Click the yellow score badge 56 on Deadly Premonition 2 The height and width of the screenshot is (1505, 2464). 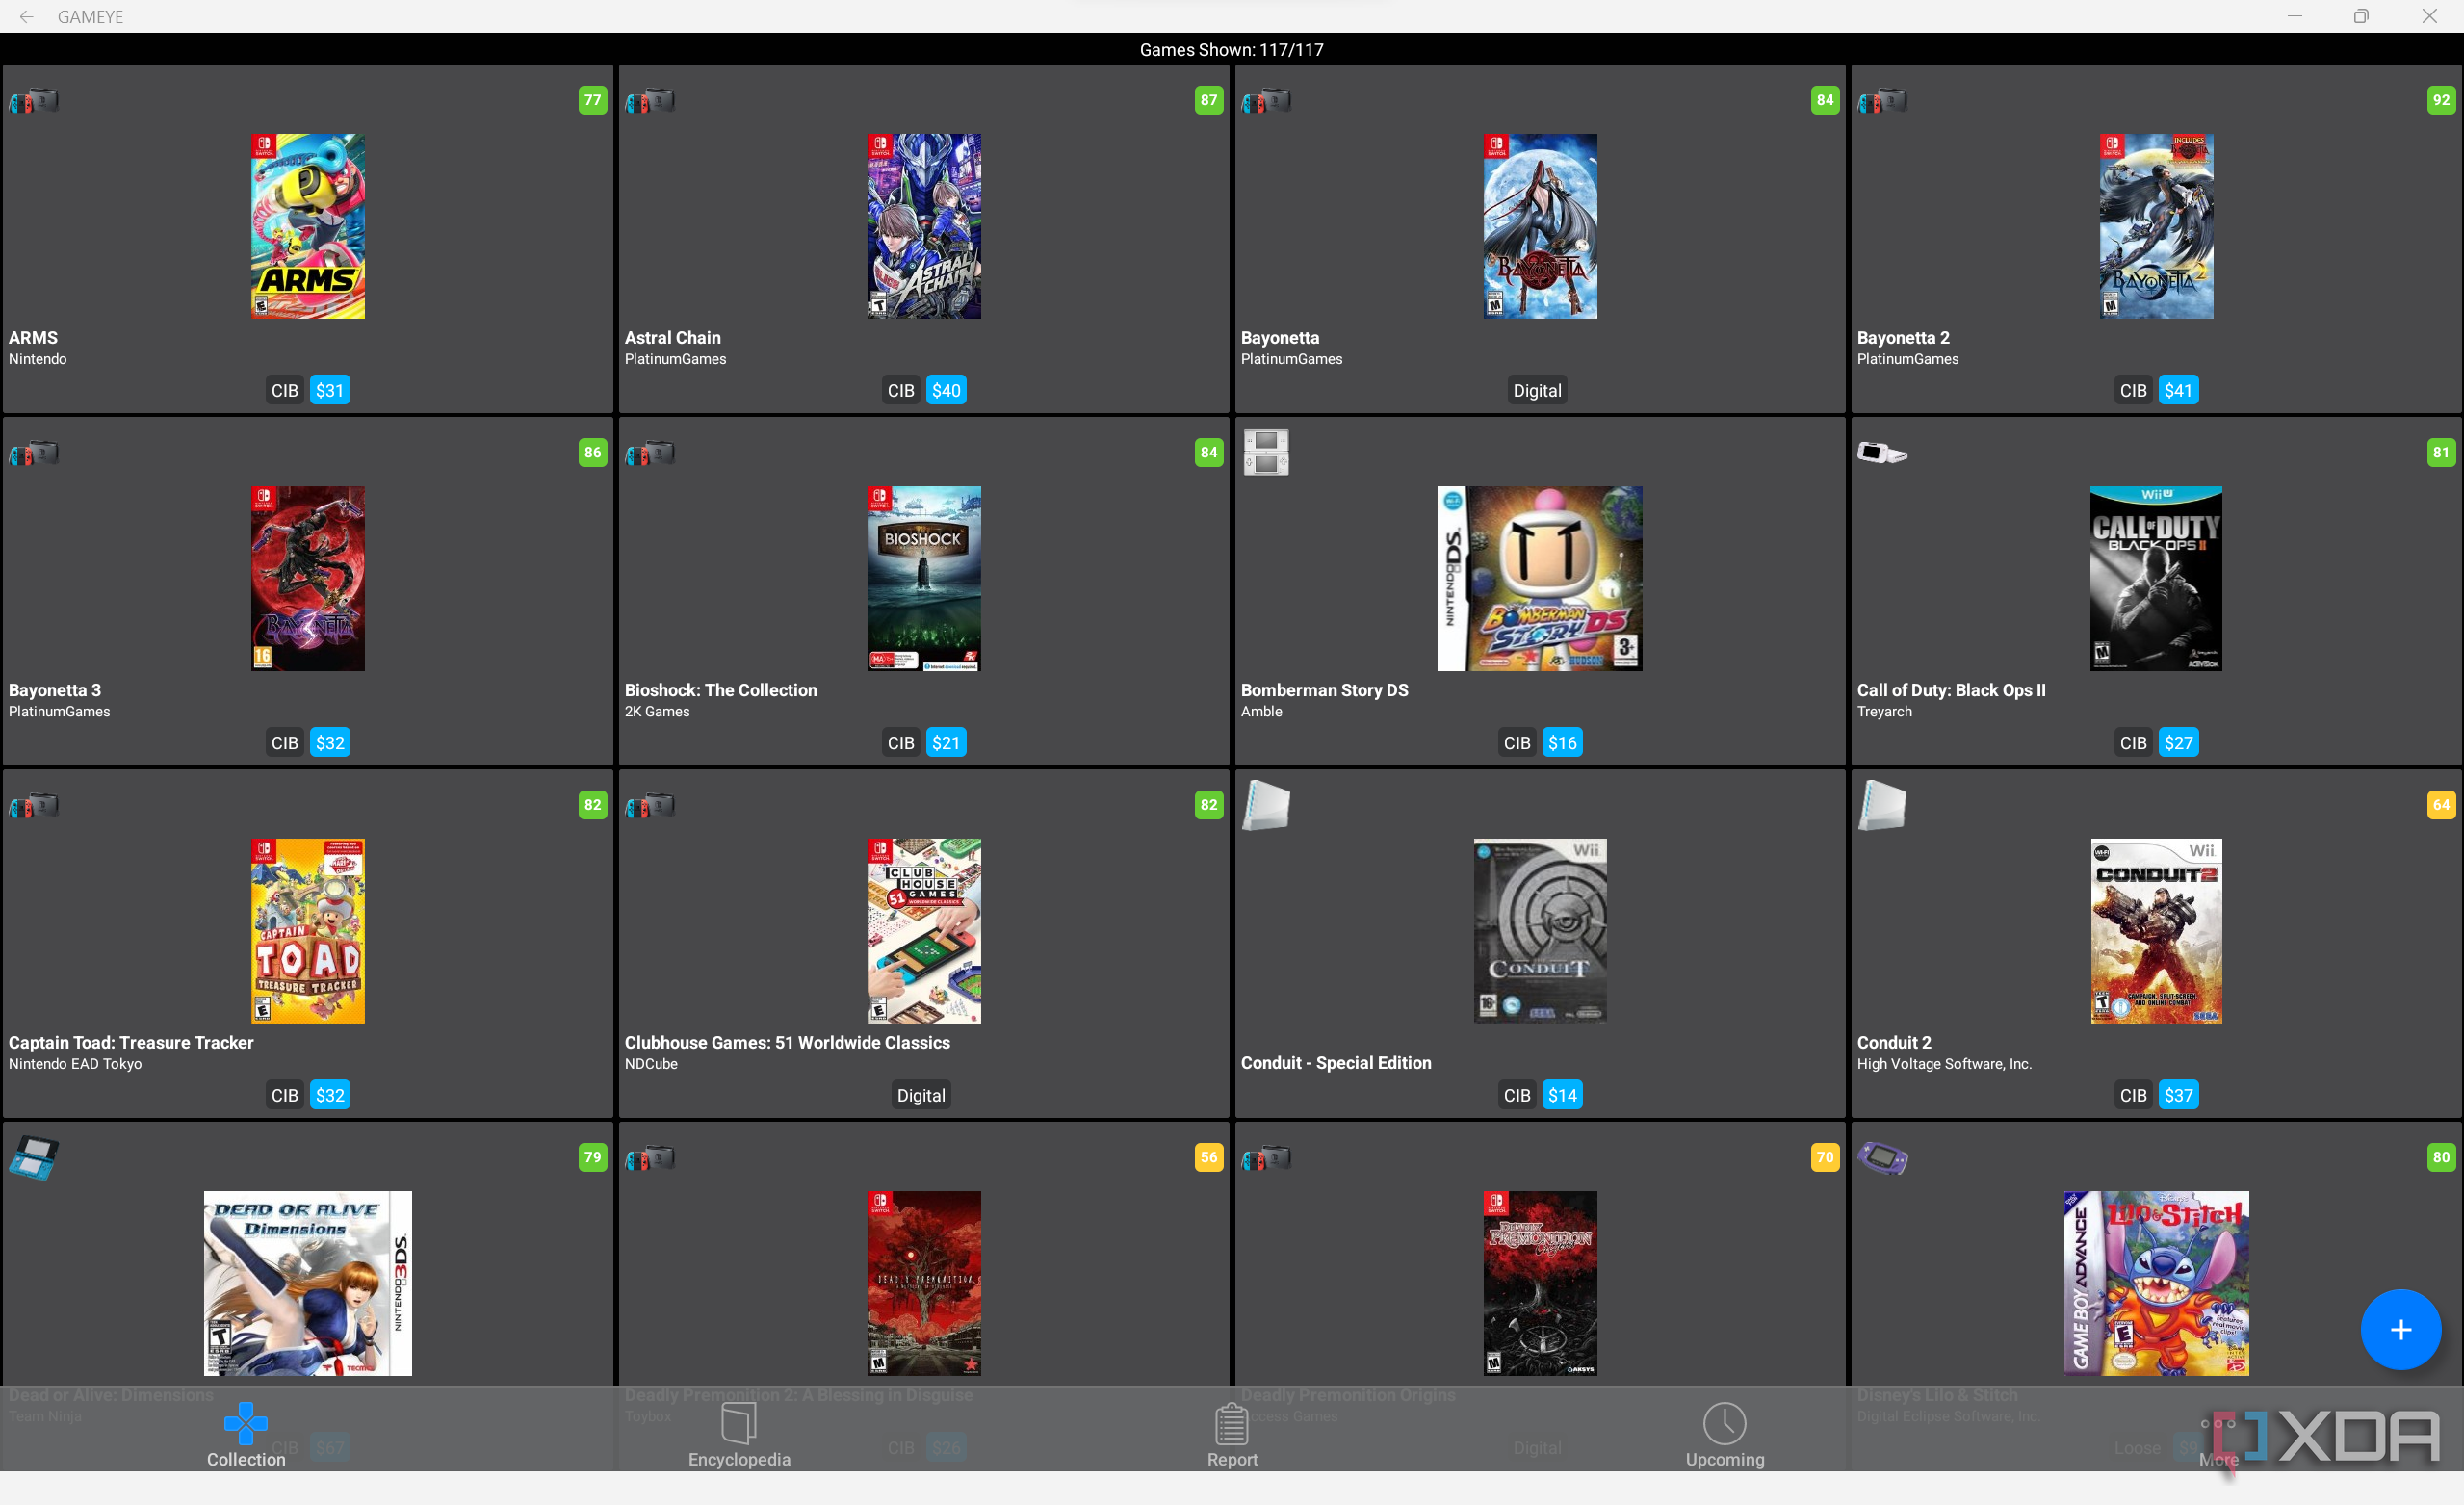[1209, 1157]
